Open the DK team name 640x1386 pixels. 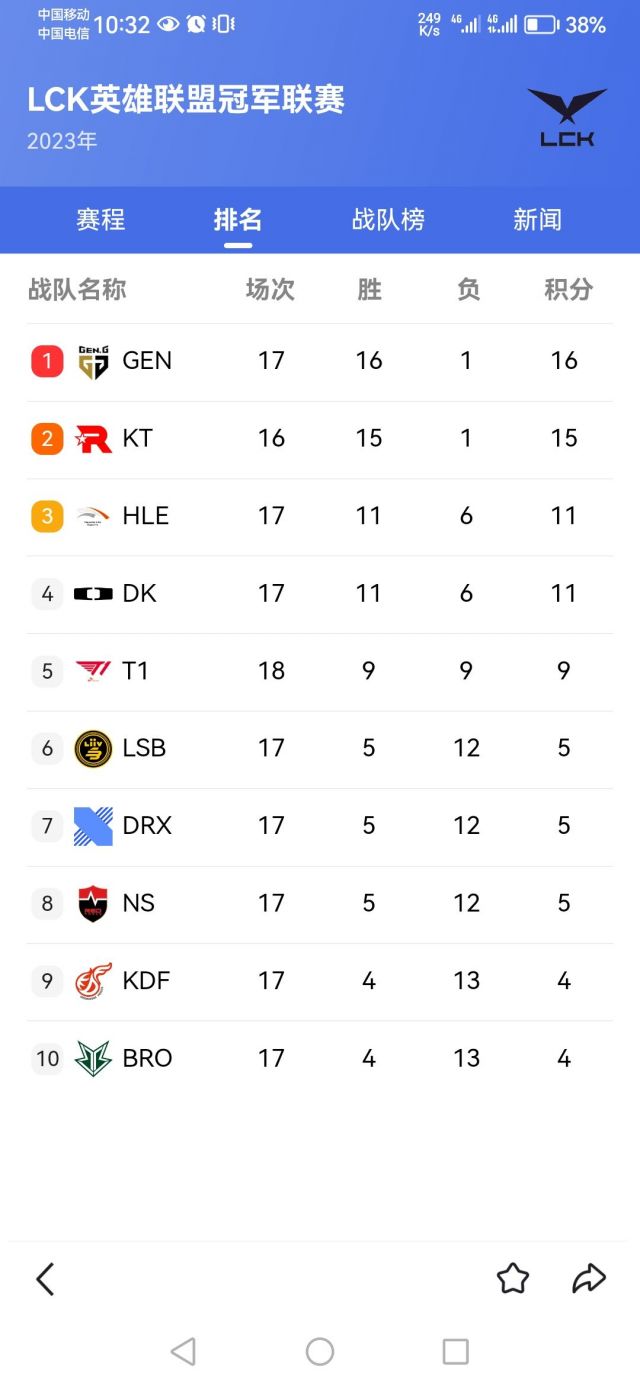(x=139, y=593)
